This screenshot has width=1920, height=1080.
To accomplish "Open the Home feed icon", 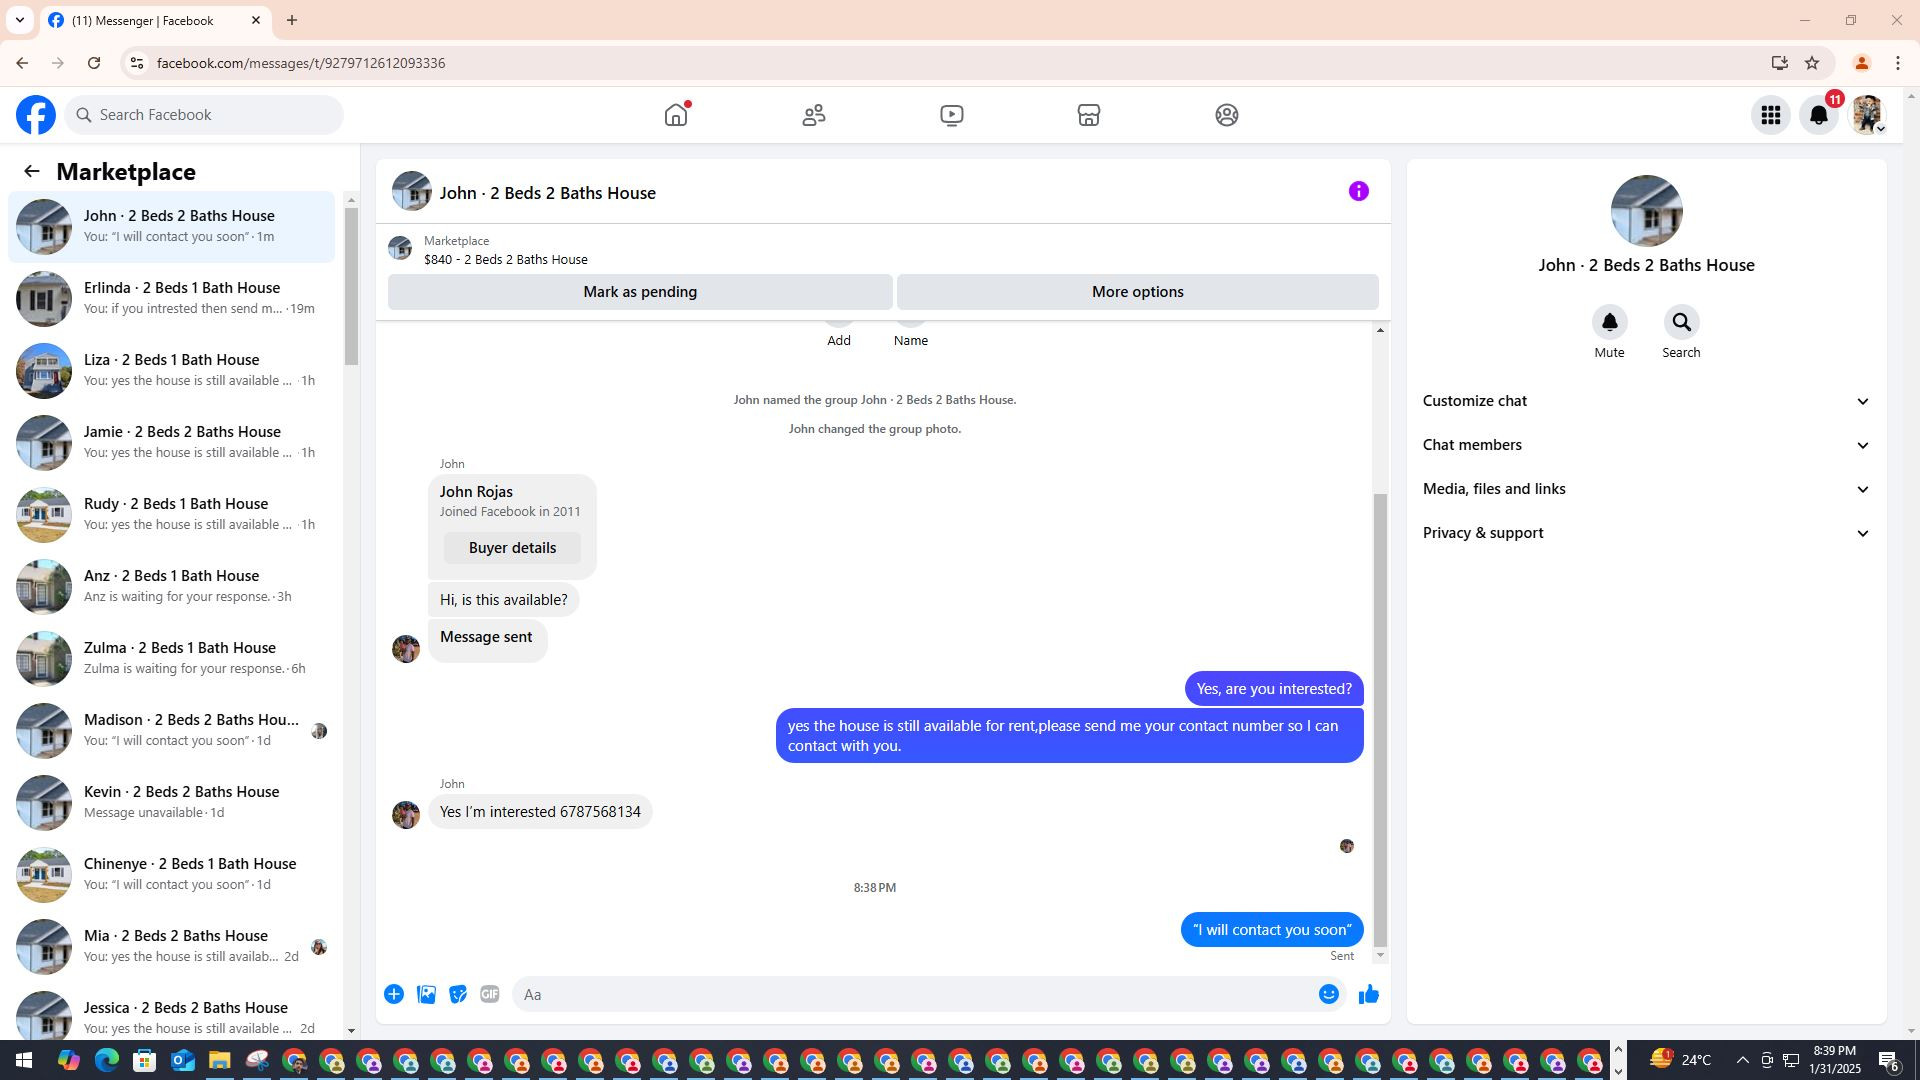I will (x=677, y=115).
